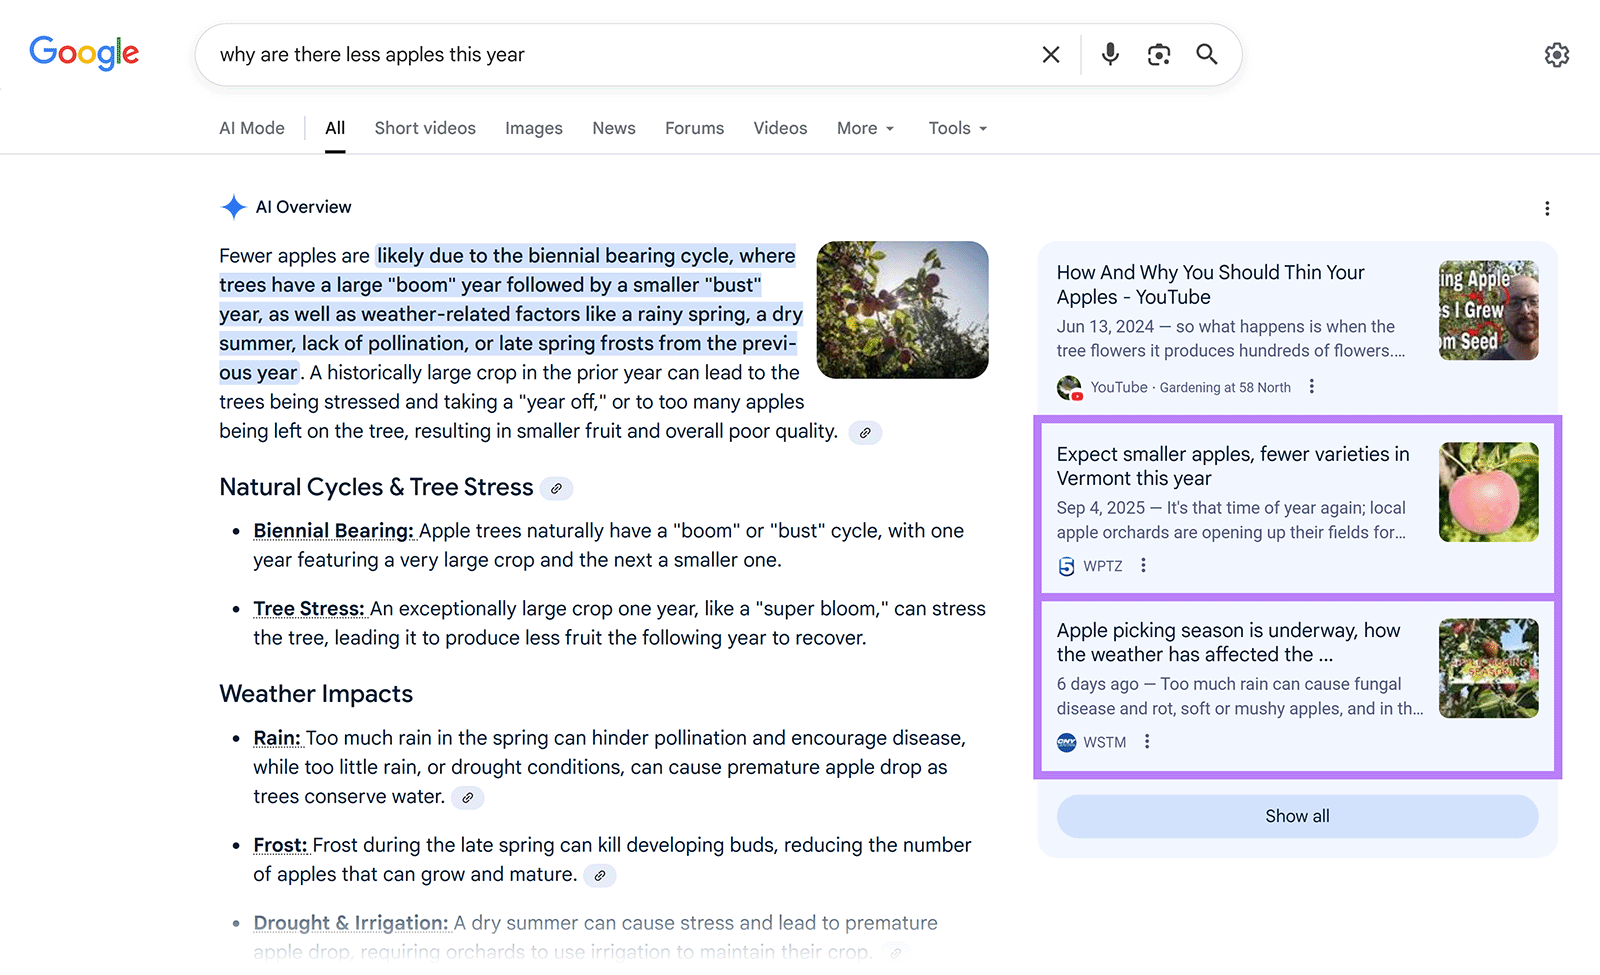Click into the search text field

pos(620,55)
